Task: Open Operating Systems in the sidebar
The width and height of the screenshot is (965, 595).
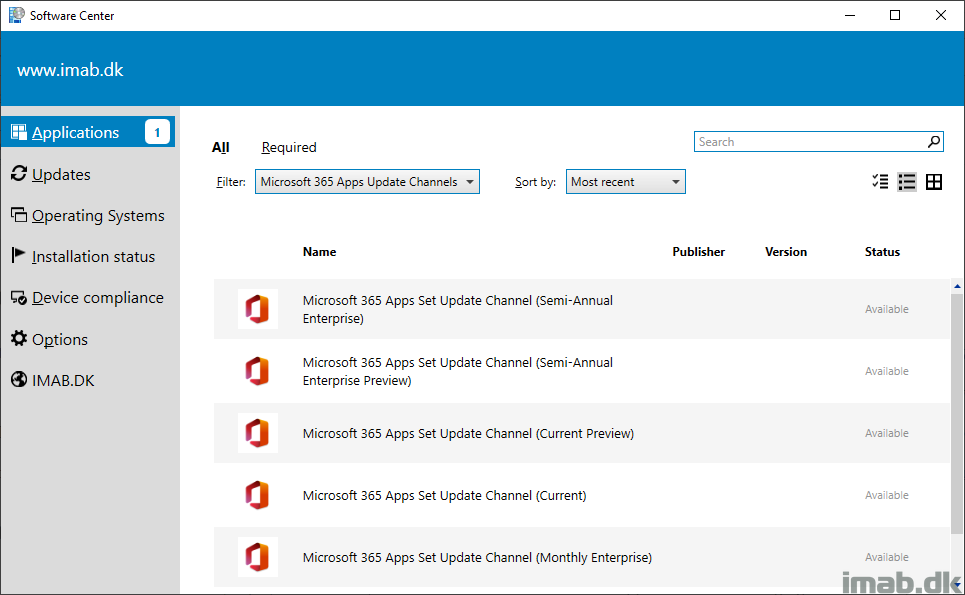Action: 88,216
